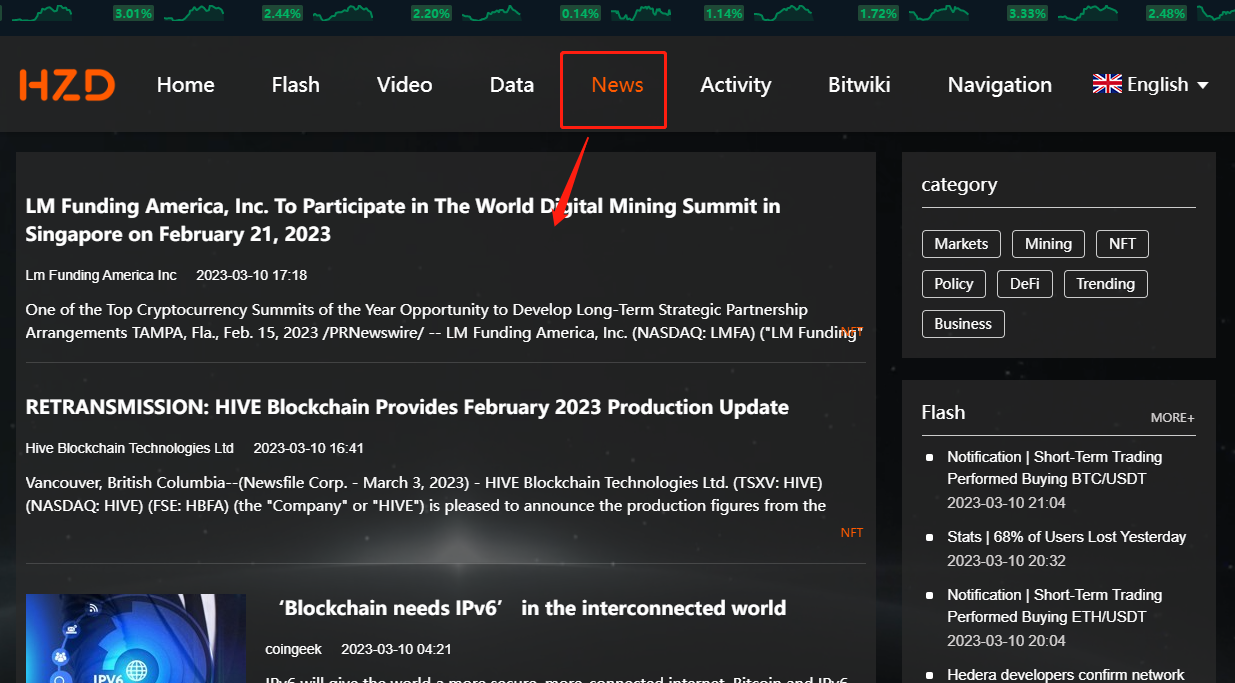Click the 'coingeek' source name

point(294,649)
